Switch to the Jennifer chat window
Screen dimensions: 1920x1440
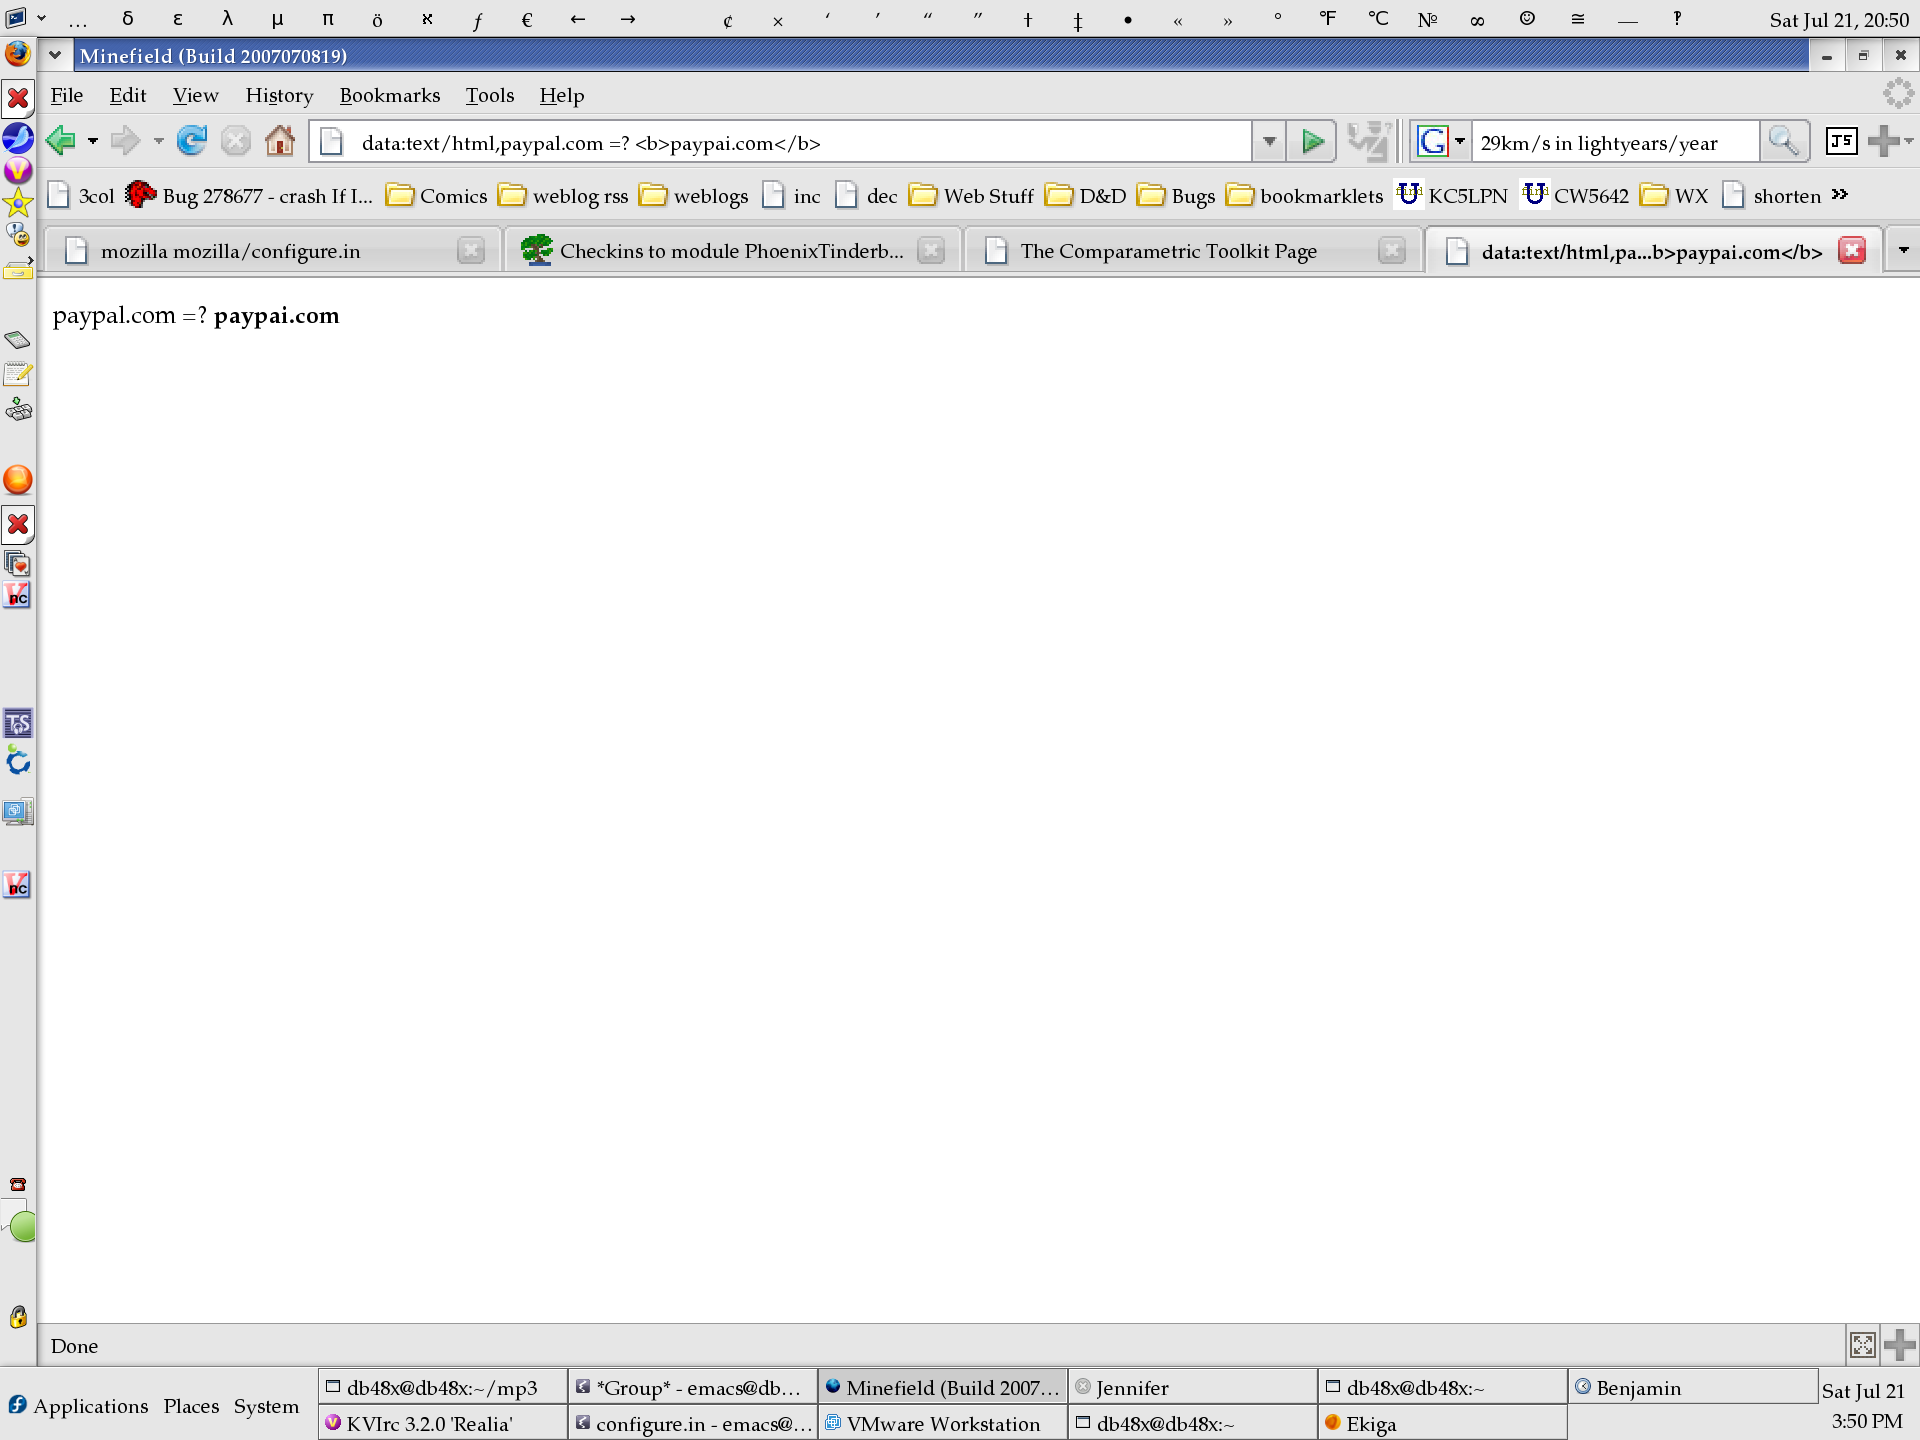pyautogui.click(x=1193, y=1387)
